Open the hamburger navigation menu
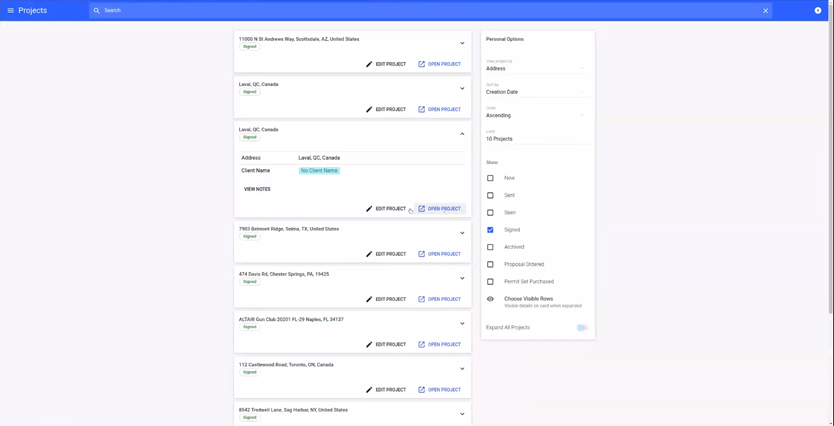This screenshot has height=426, width=834. (x=11, y=10)
